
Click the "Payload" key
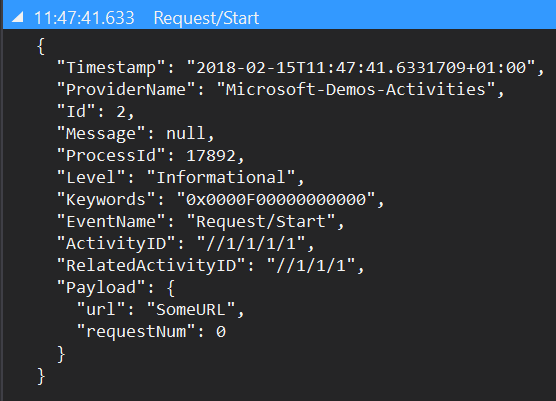coord(101,287)
